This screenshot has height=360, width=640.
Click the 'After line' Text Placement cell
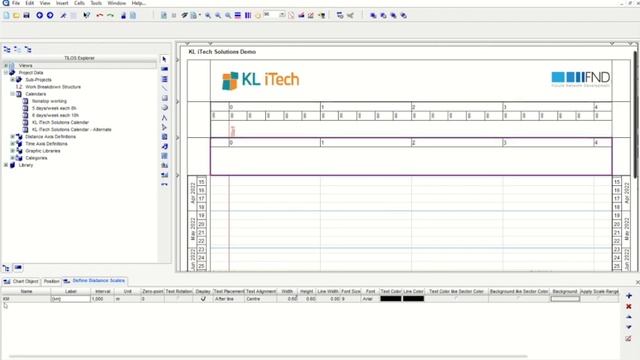(229, 299)
